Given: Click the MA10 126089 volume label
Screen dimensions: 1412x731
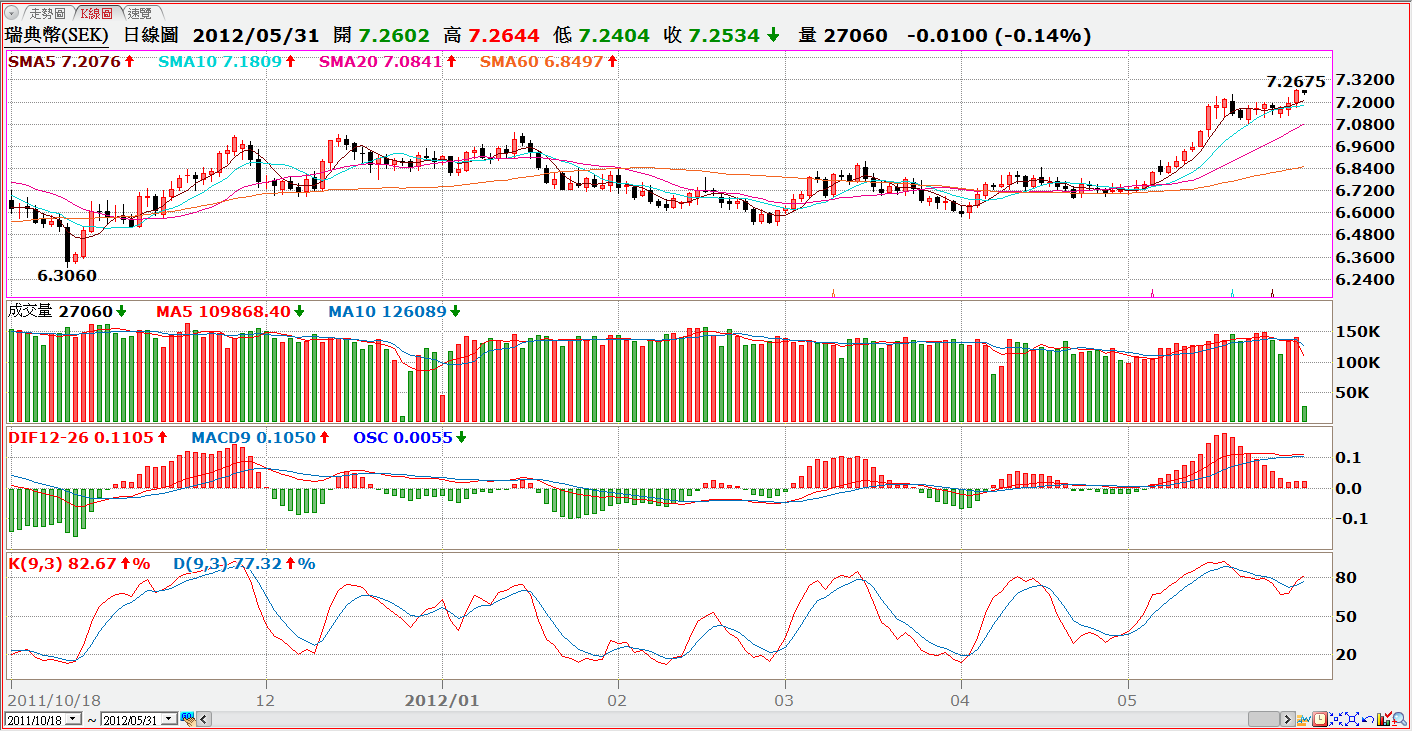Looking at the screenshot, I should click(394, 311).
